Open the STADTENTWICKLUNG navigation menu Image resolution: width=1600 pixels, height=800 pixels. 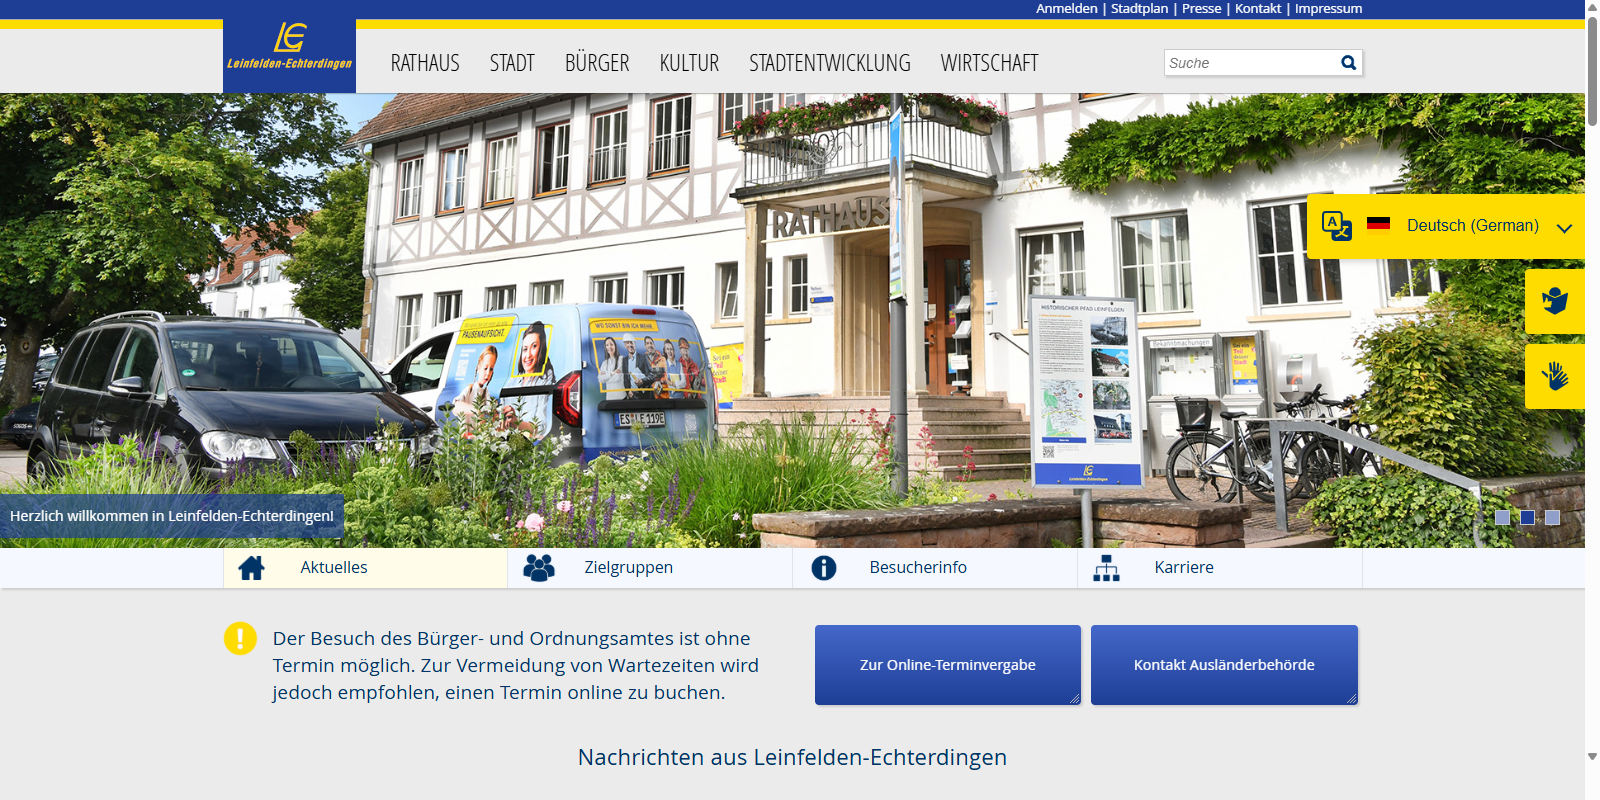[829, 63]
